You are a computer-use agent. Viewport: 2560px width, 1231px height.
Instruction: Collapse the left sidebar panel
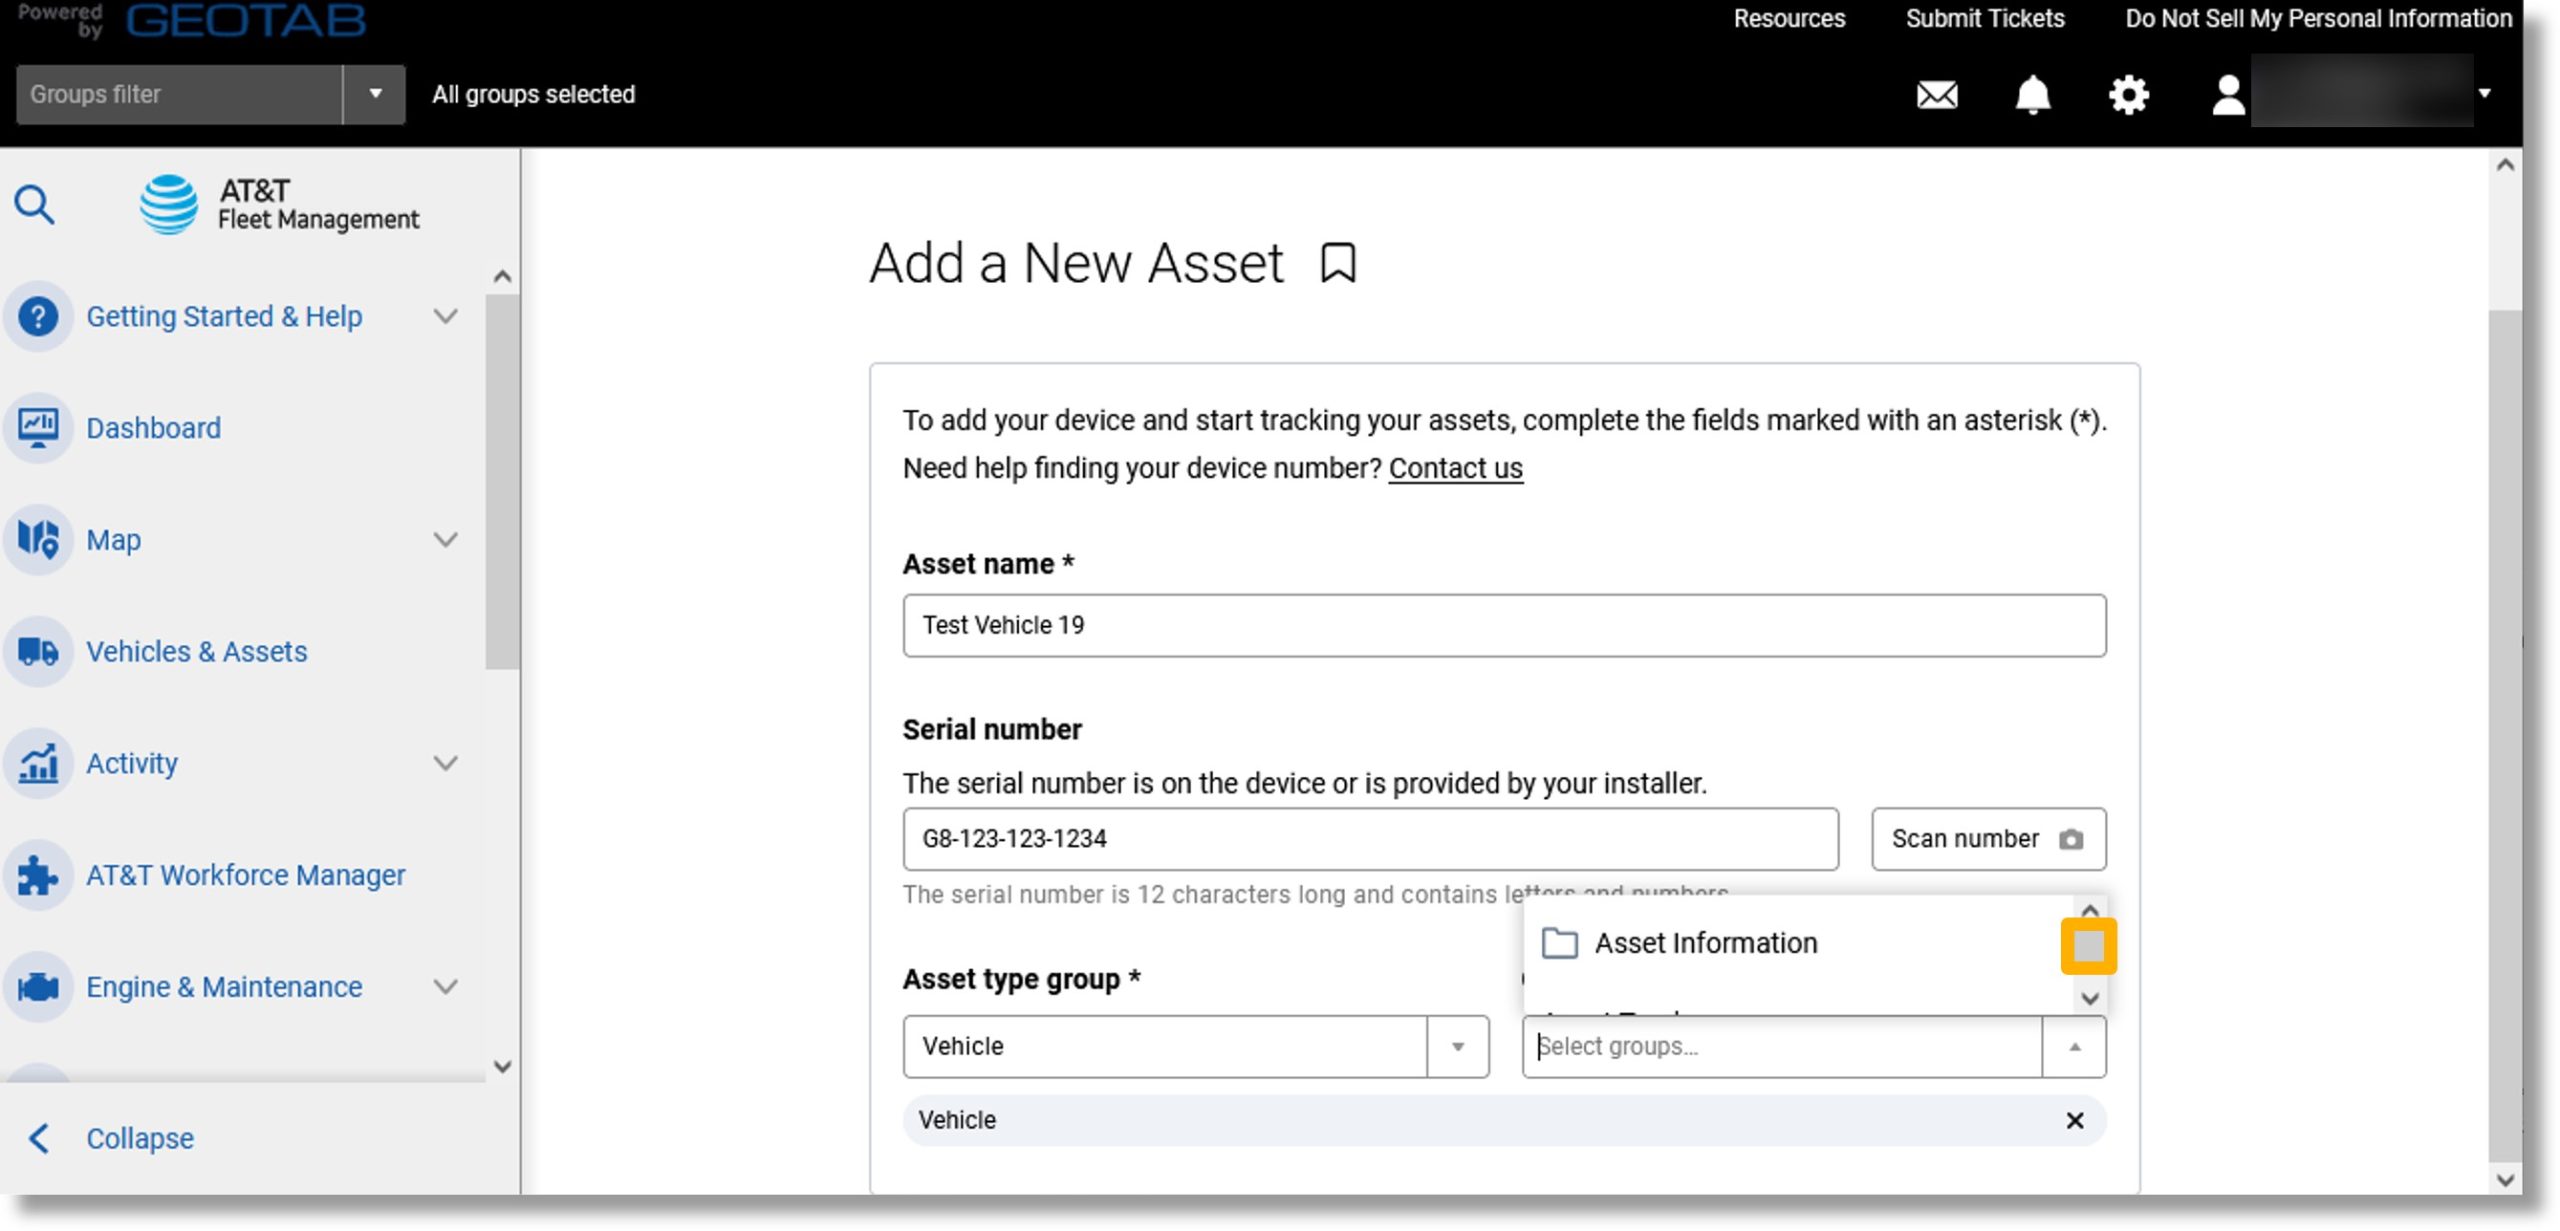coord(139,1138)
